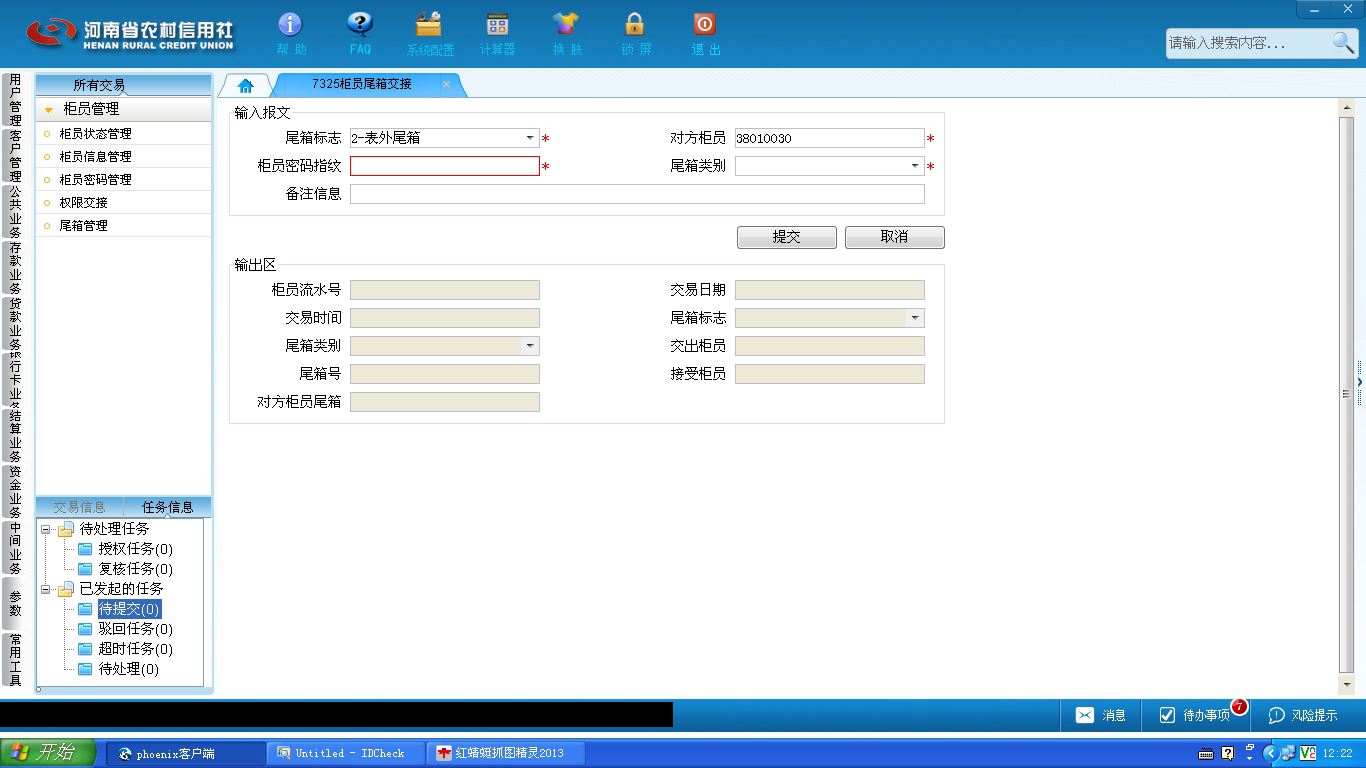Select 待提交(0) tree item
This screenshot has height=768, width=1366.
[129, 609]
